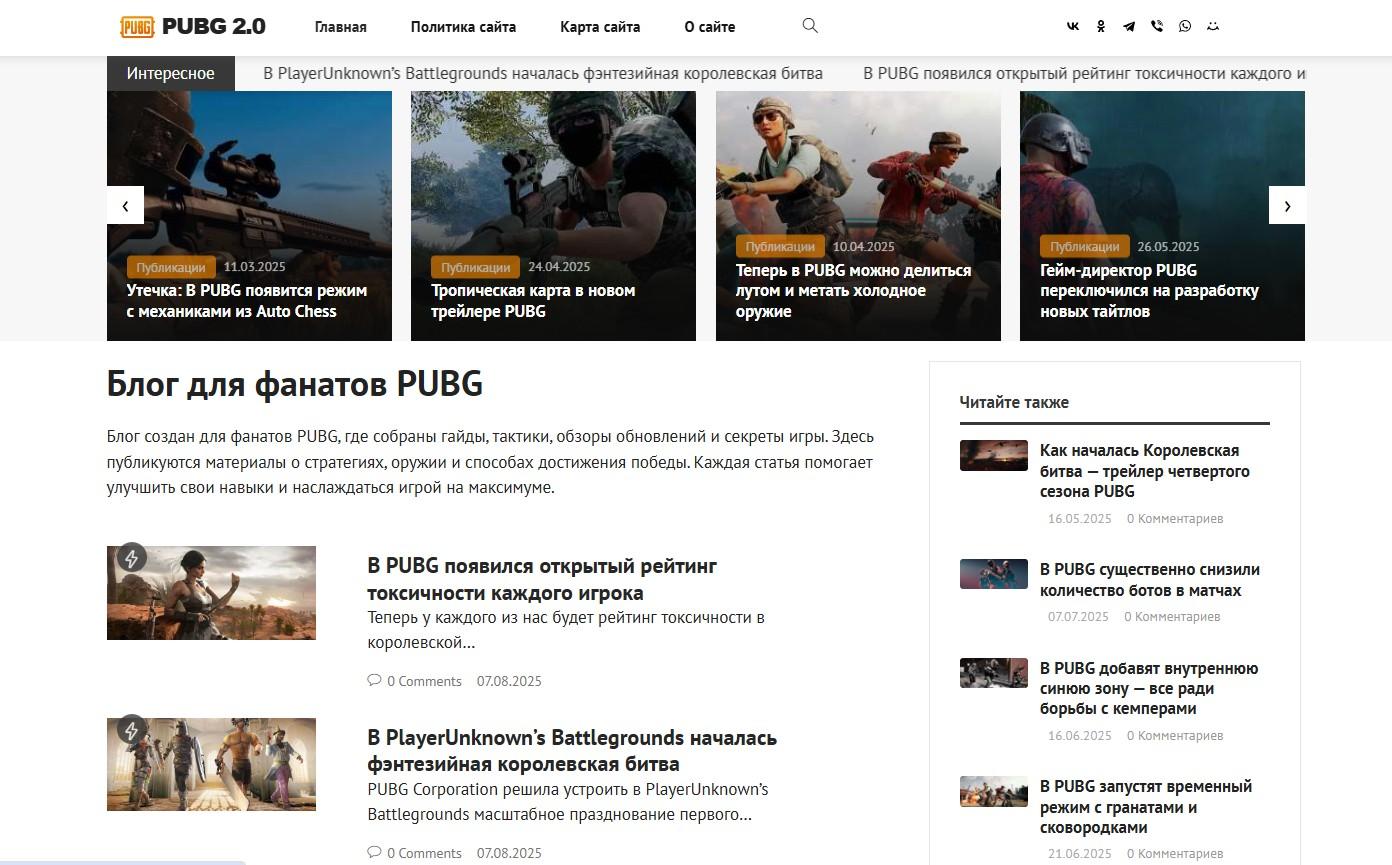Image resolution: width=1392 pixels, height=865 pixels.
Task: Open carousel article about sharing loot
Action: point(853,291)
